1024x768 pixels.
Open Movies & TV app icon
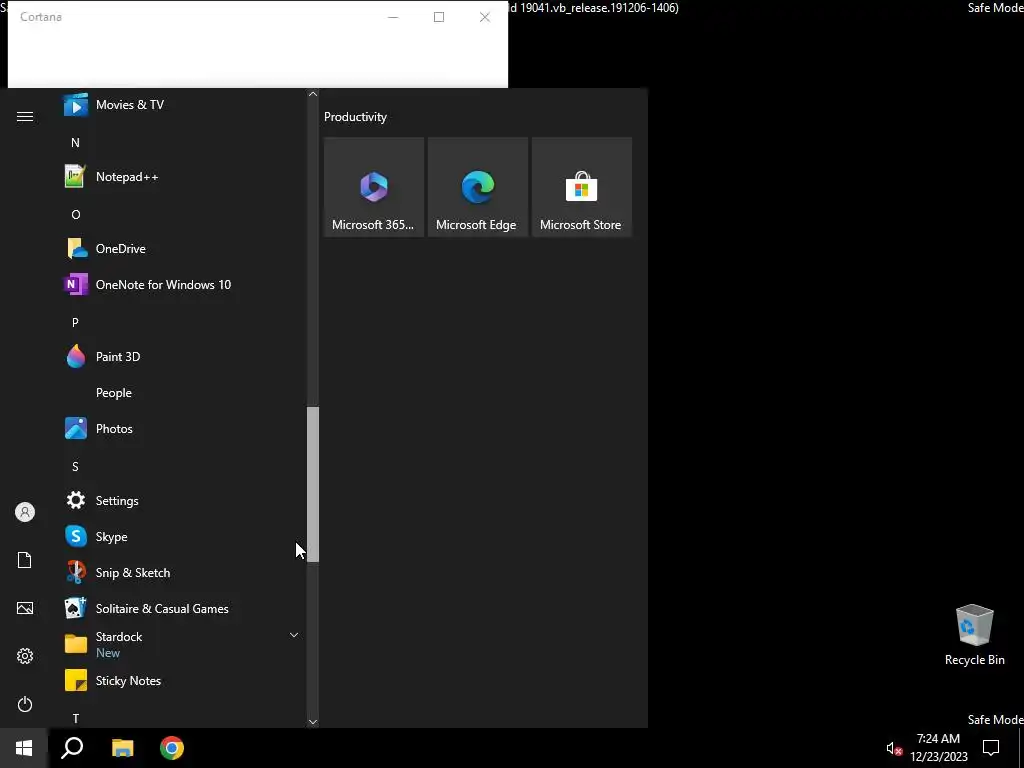pos(76,104)
